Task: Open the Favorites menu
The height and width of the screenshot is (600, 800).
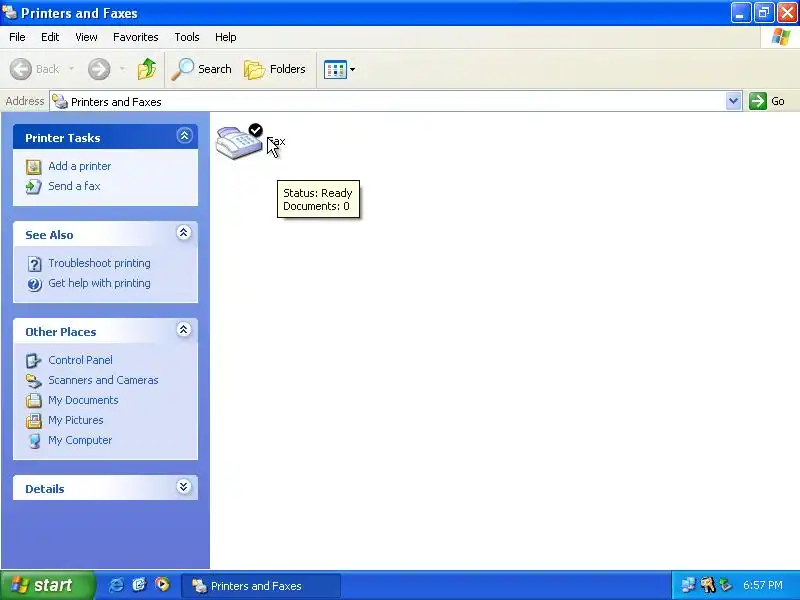Action: [x=136, y=37]
